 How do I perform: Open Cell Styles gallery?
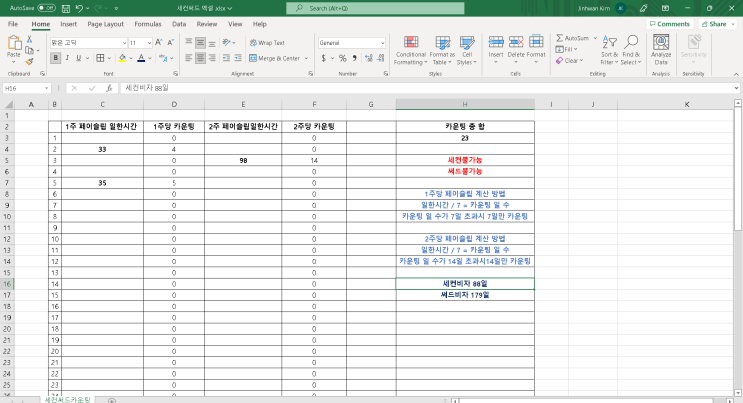[x=467, y=50]
